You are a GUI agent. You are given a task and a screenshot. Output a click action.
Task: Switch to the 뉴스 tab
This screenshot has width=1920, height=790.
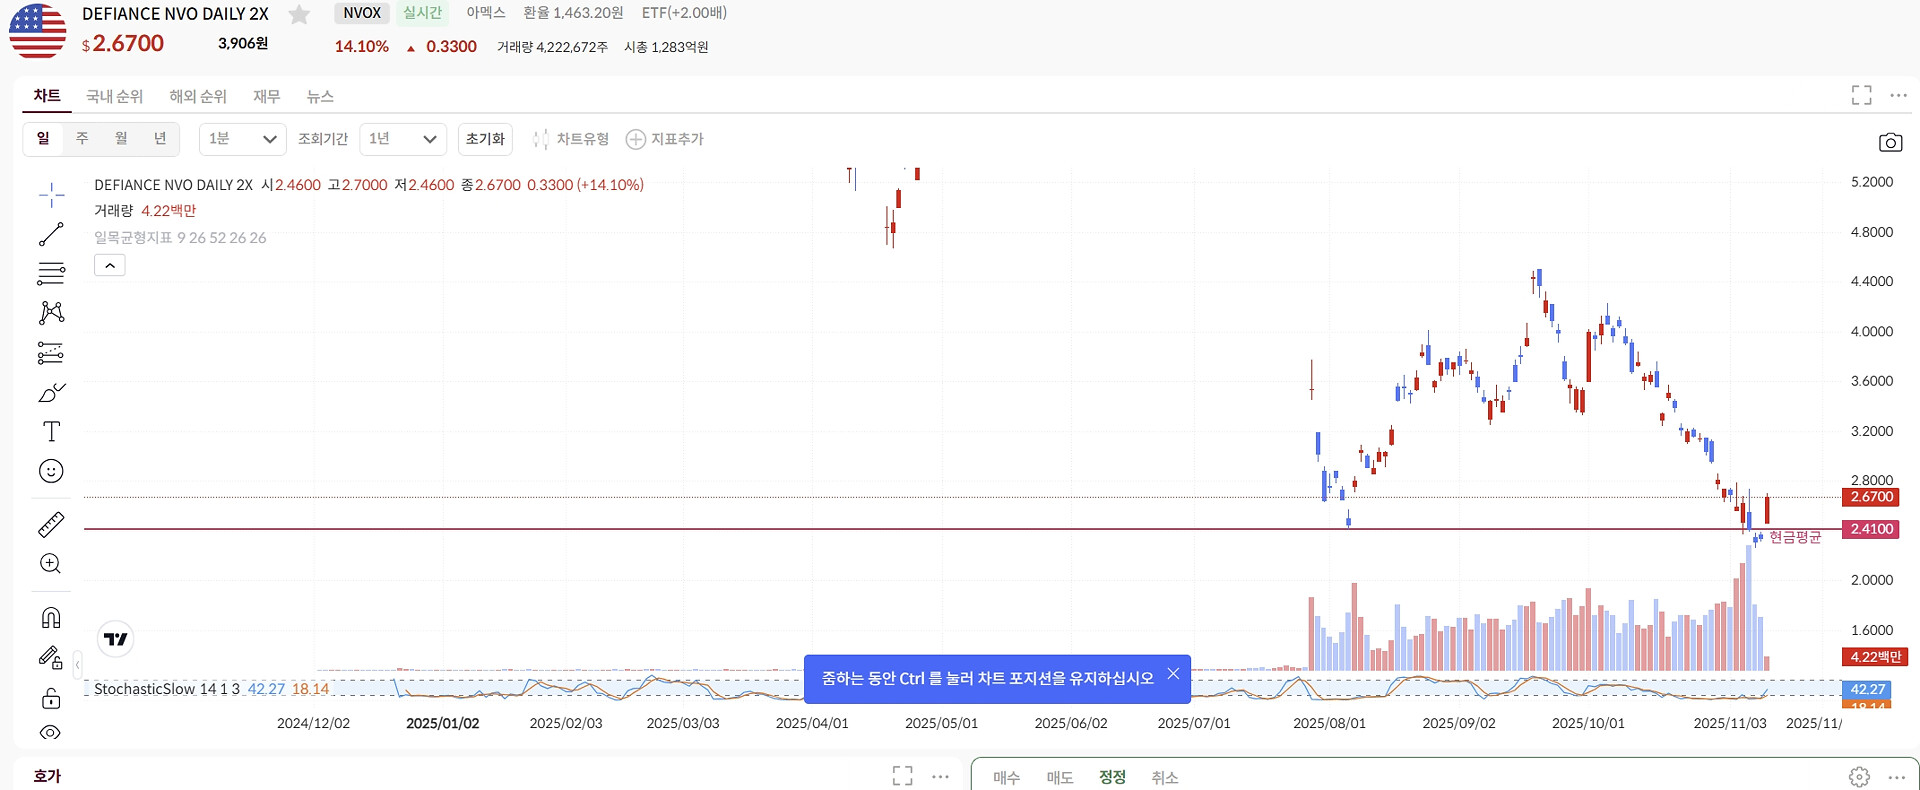point(320,96)
